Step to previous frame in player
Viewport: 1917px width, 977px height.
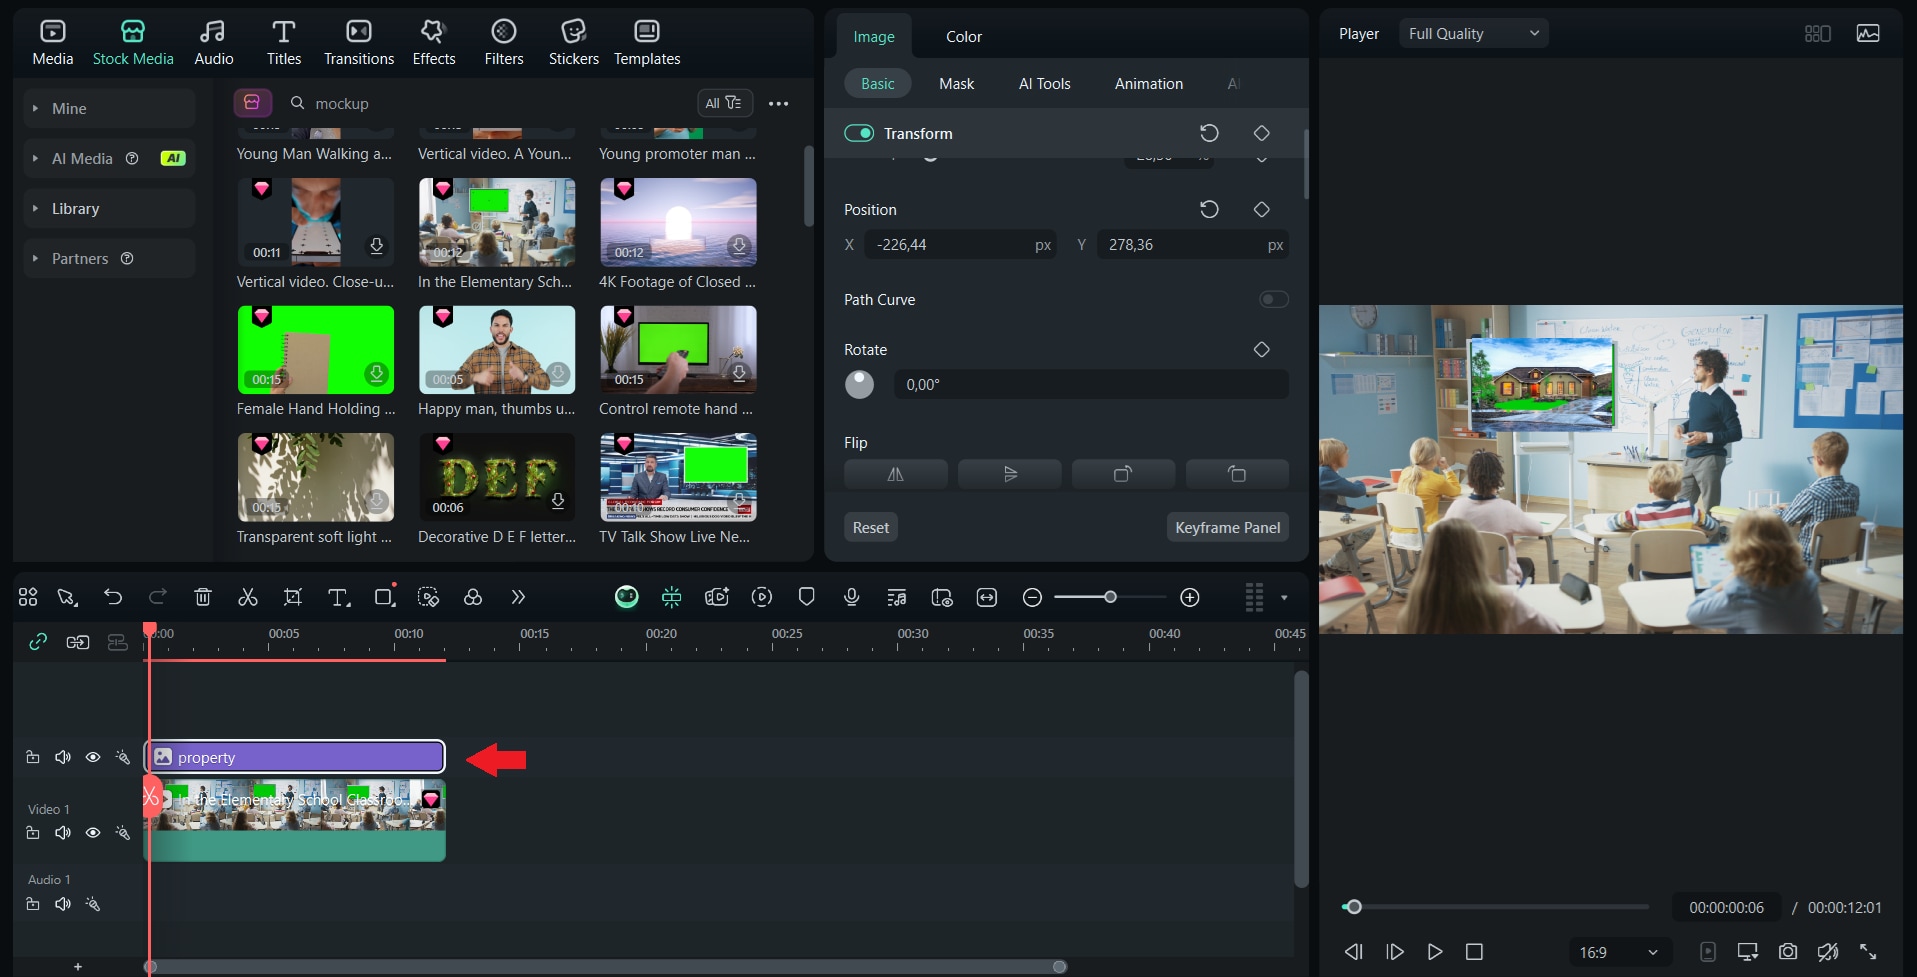[x=1354, y=951]
